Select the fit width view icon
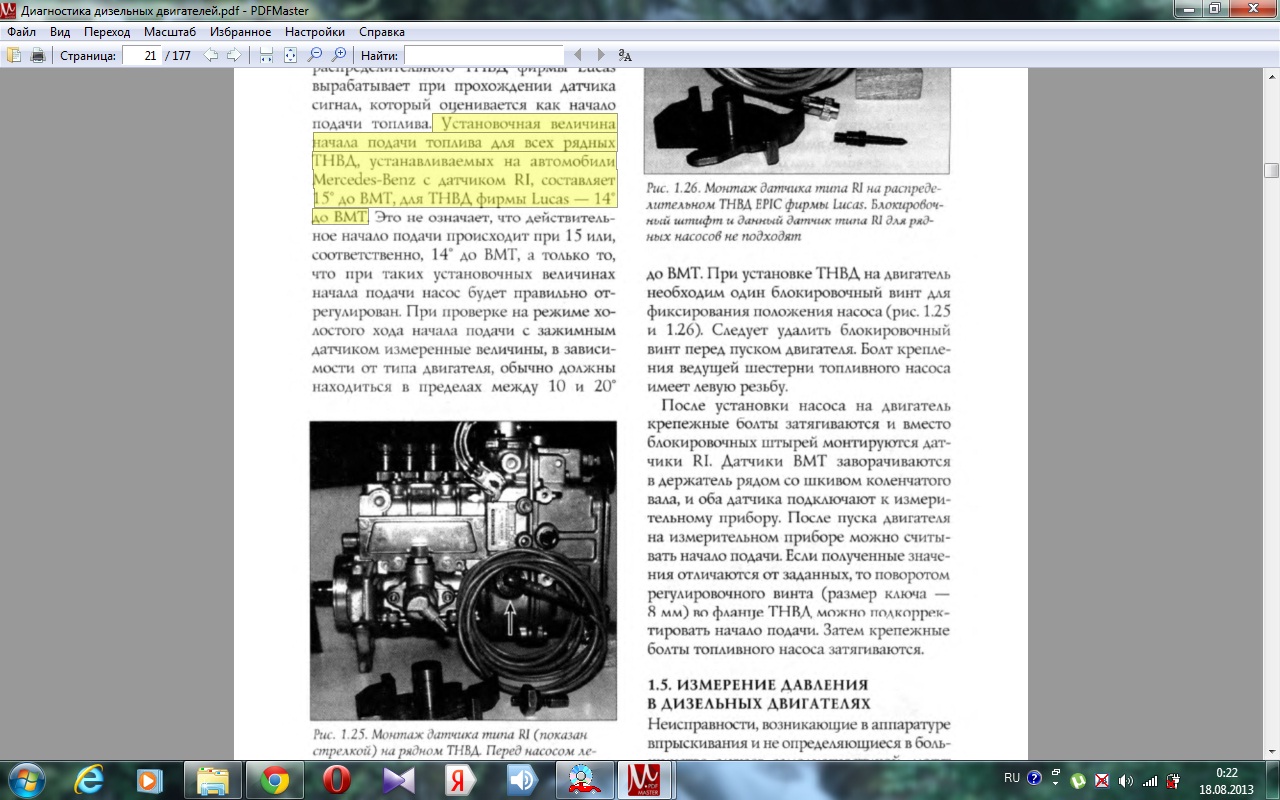 click(x=266, y=55)
